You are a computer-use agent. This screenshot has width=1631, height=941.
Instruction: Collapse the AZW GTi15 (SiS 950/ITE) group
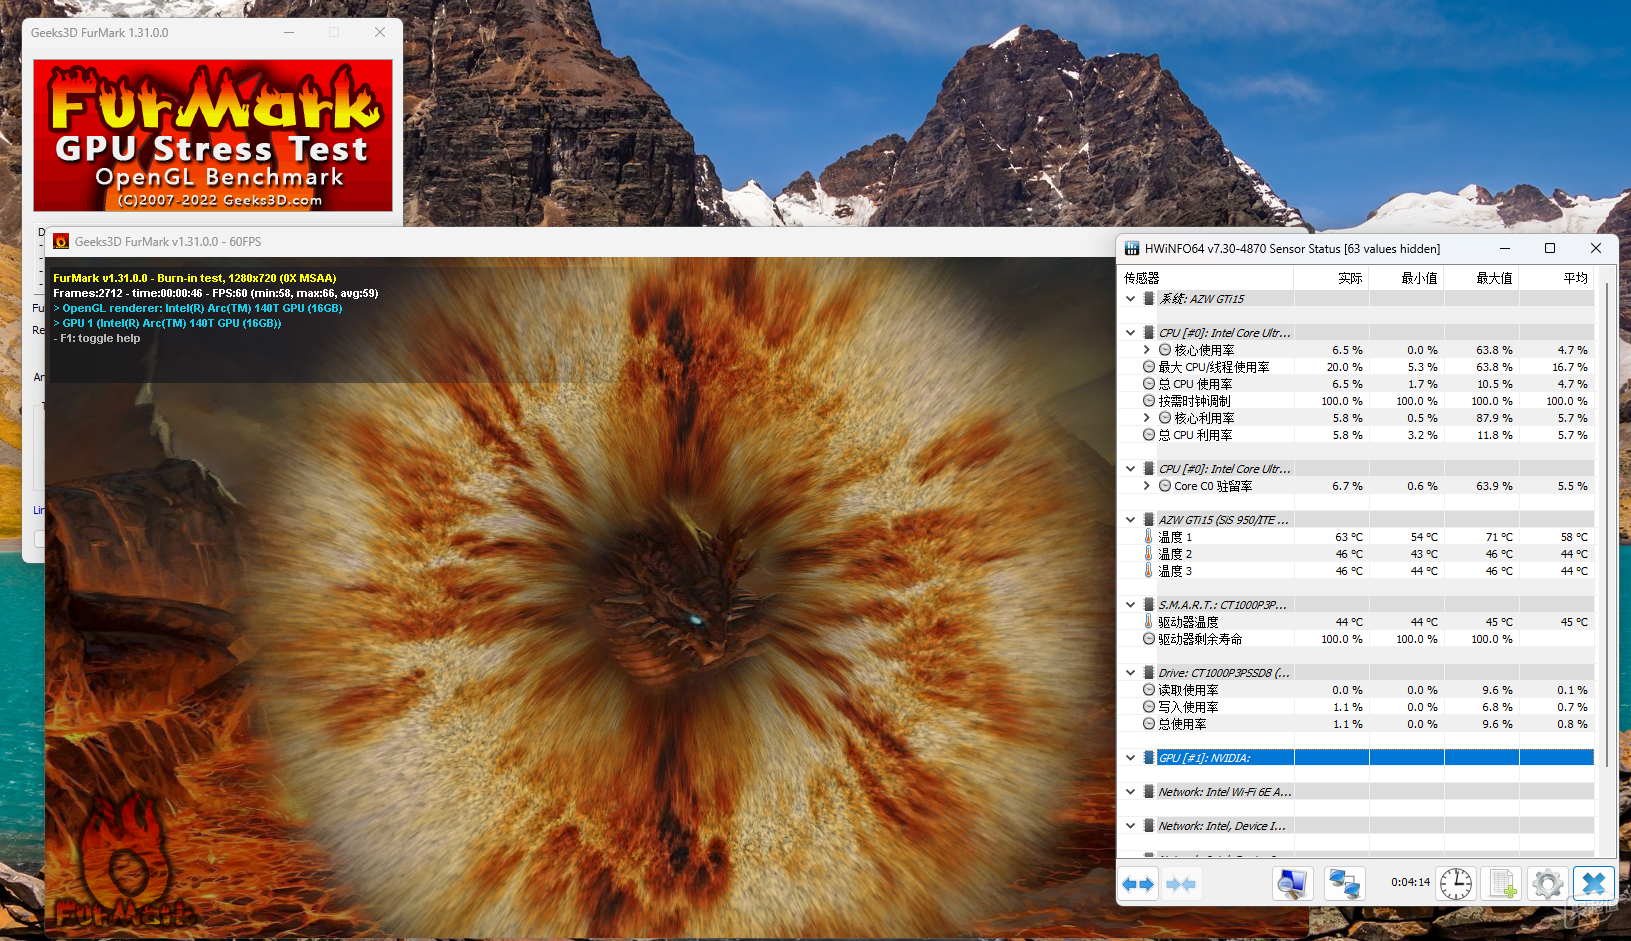pos(1131,520)
